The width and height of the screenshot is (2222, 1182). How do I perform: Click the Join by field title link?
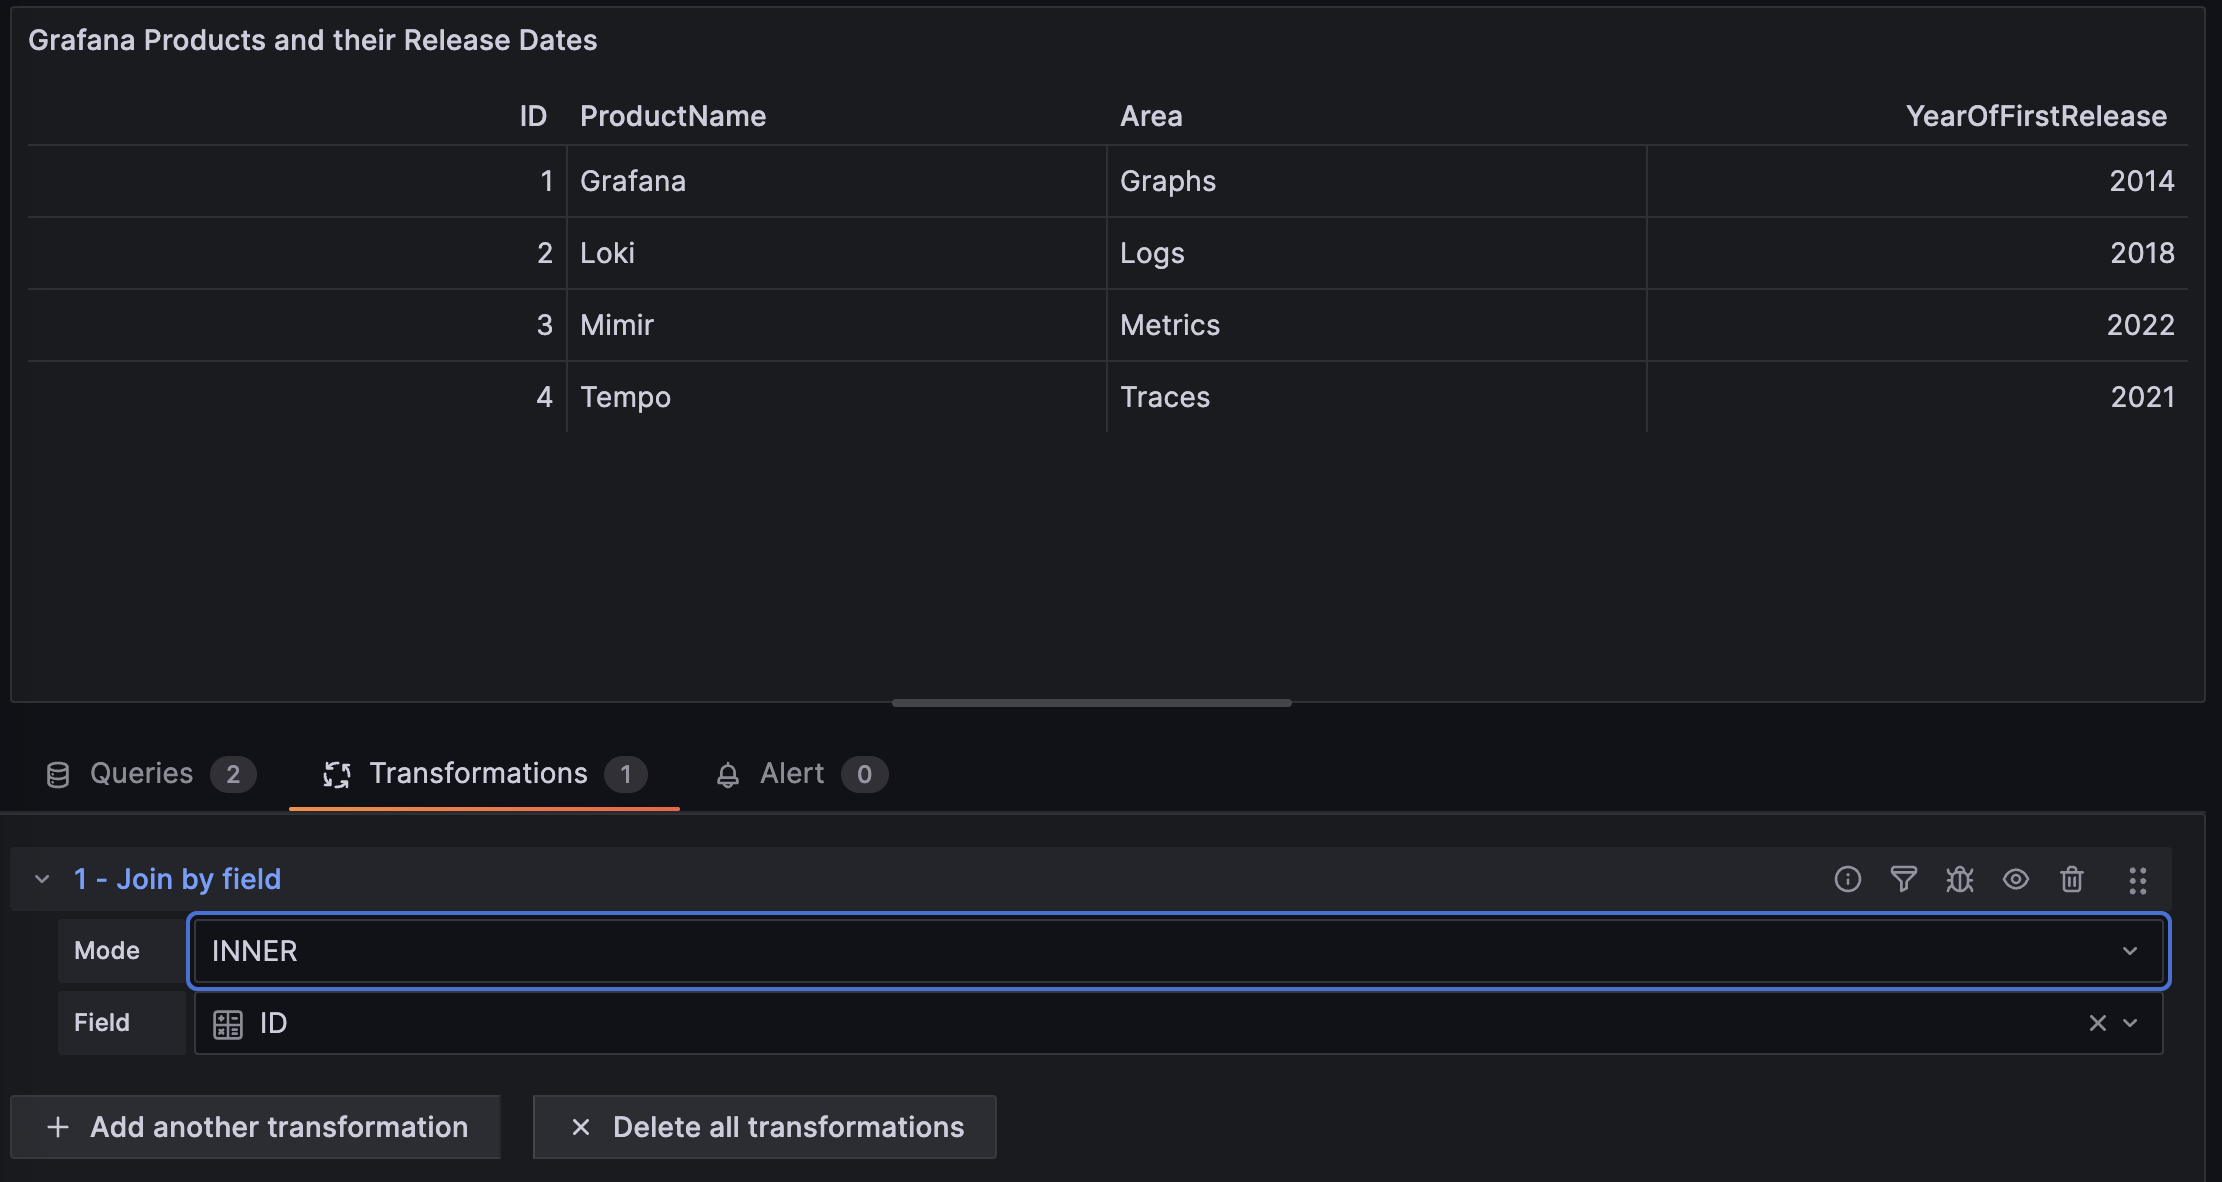click(x=178, y=879)
